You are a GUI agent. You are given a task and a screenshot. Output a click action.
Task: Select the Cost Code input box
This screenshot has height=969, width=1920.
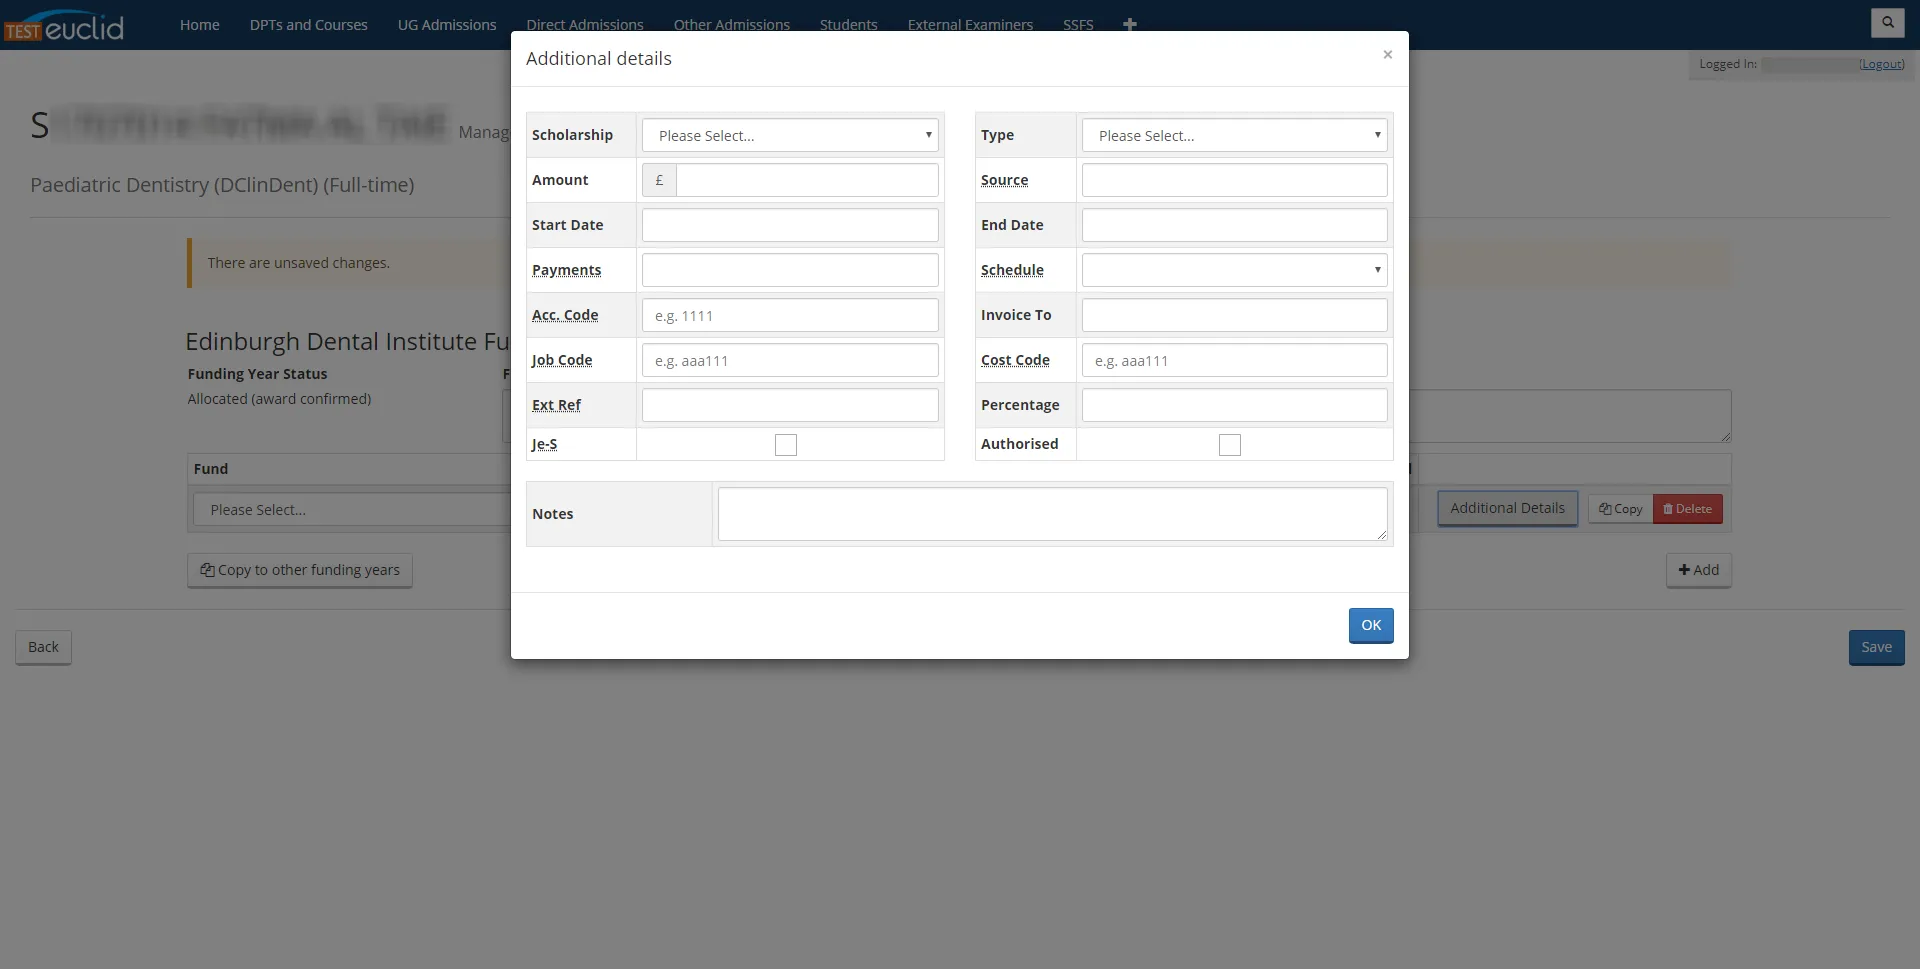click(1234, 360)
